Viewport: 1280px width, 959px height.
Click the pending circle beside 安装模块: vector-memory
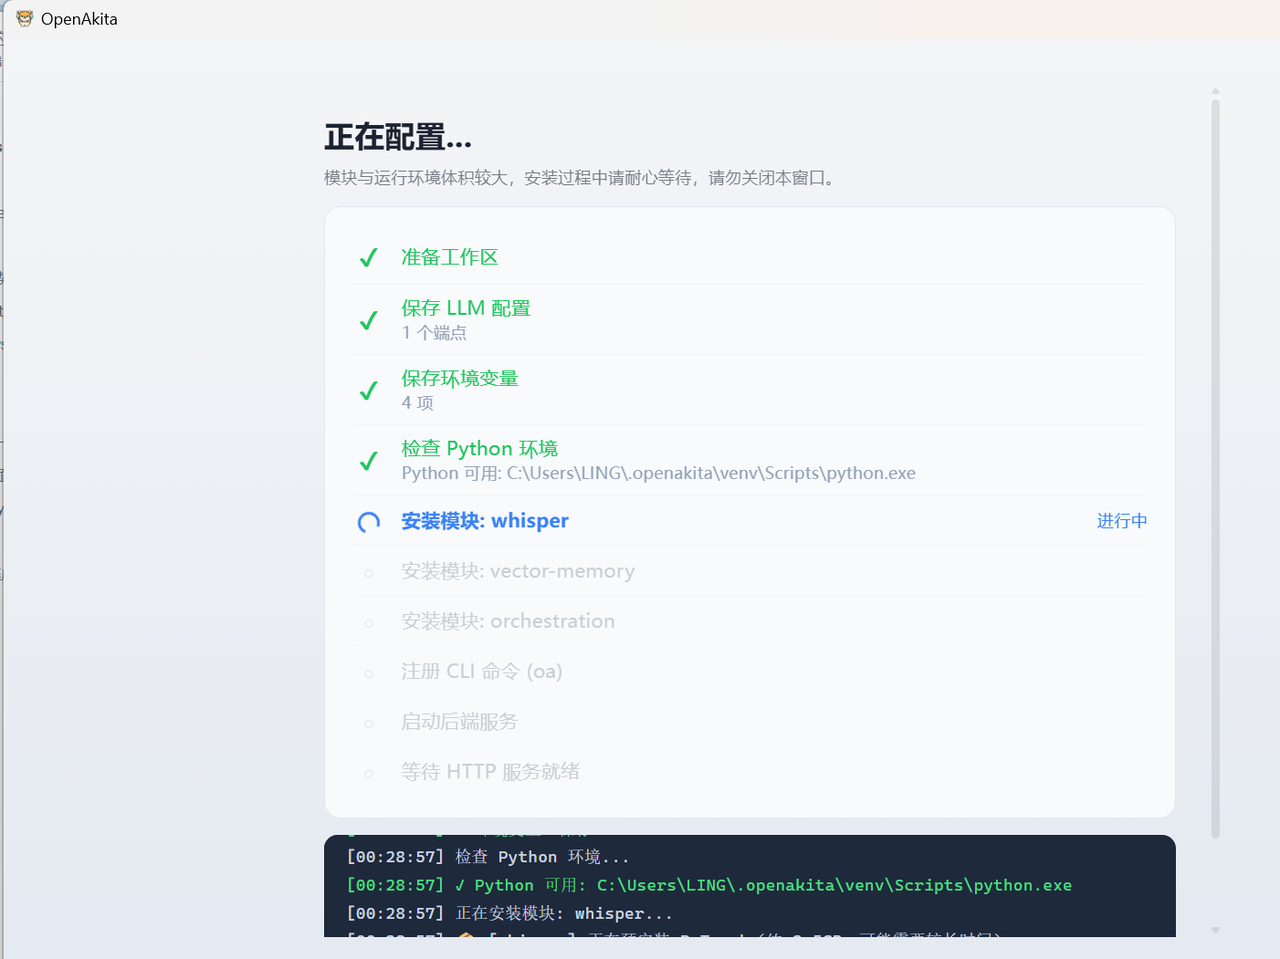point(369,571)
